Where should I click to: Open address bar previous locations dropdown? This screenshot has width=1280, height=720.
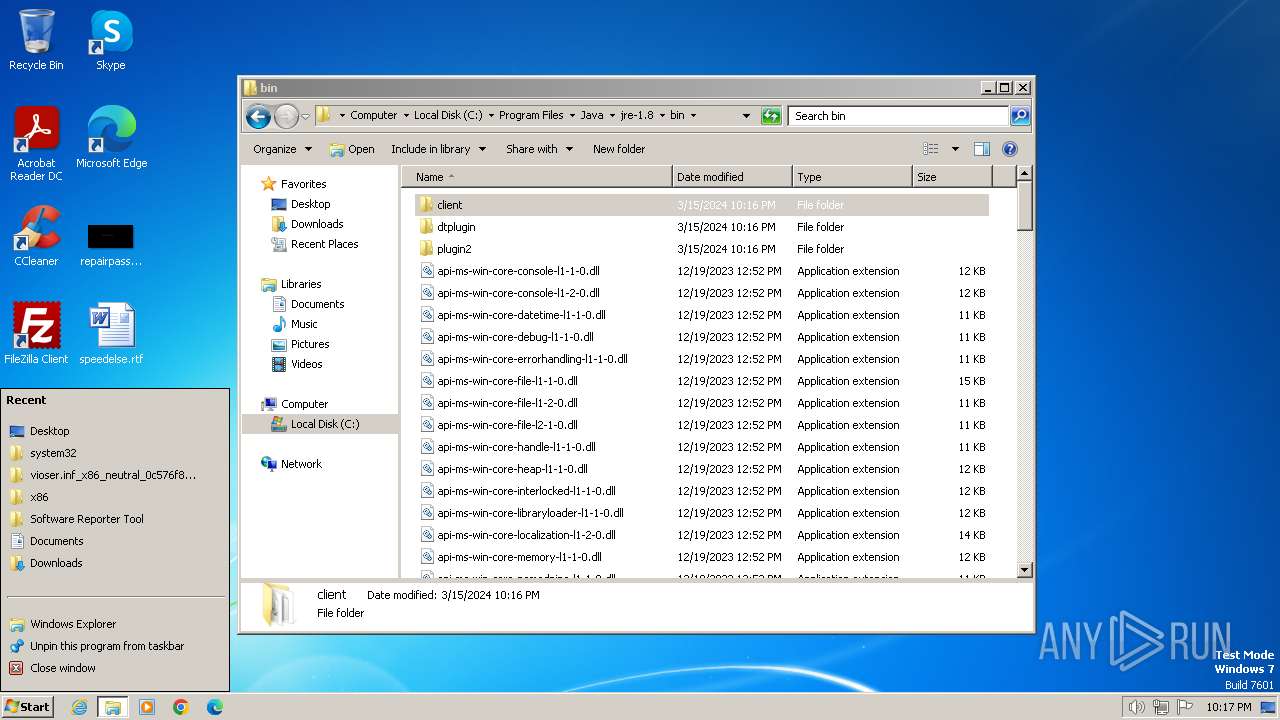pos(746,116)
